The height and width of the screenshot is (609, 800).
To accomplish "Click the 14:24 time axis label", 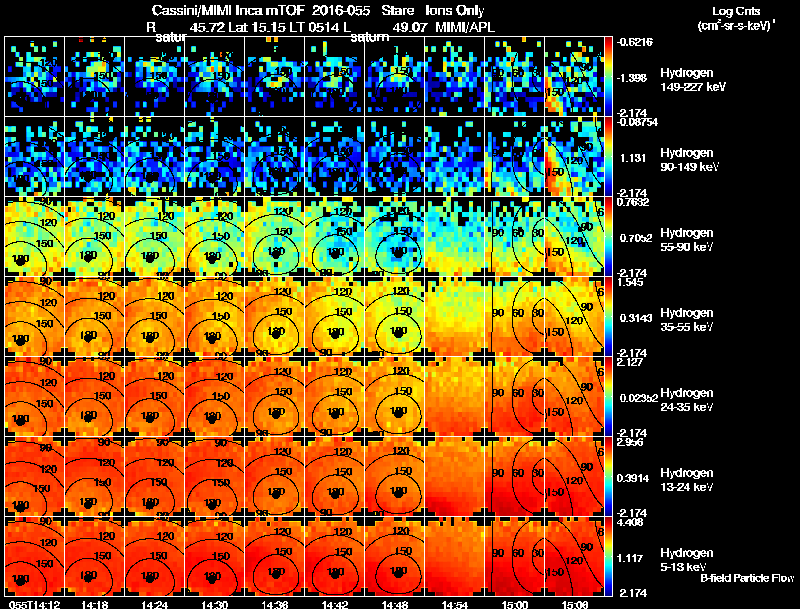I will coord(154,604).
